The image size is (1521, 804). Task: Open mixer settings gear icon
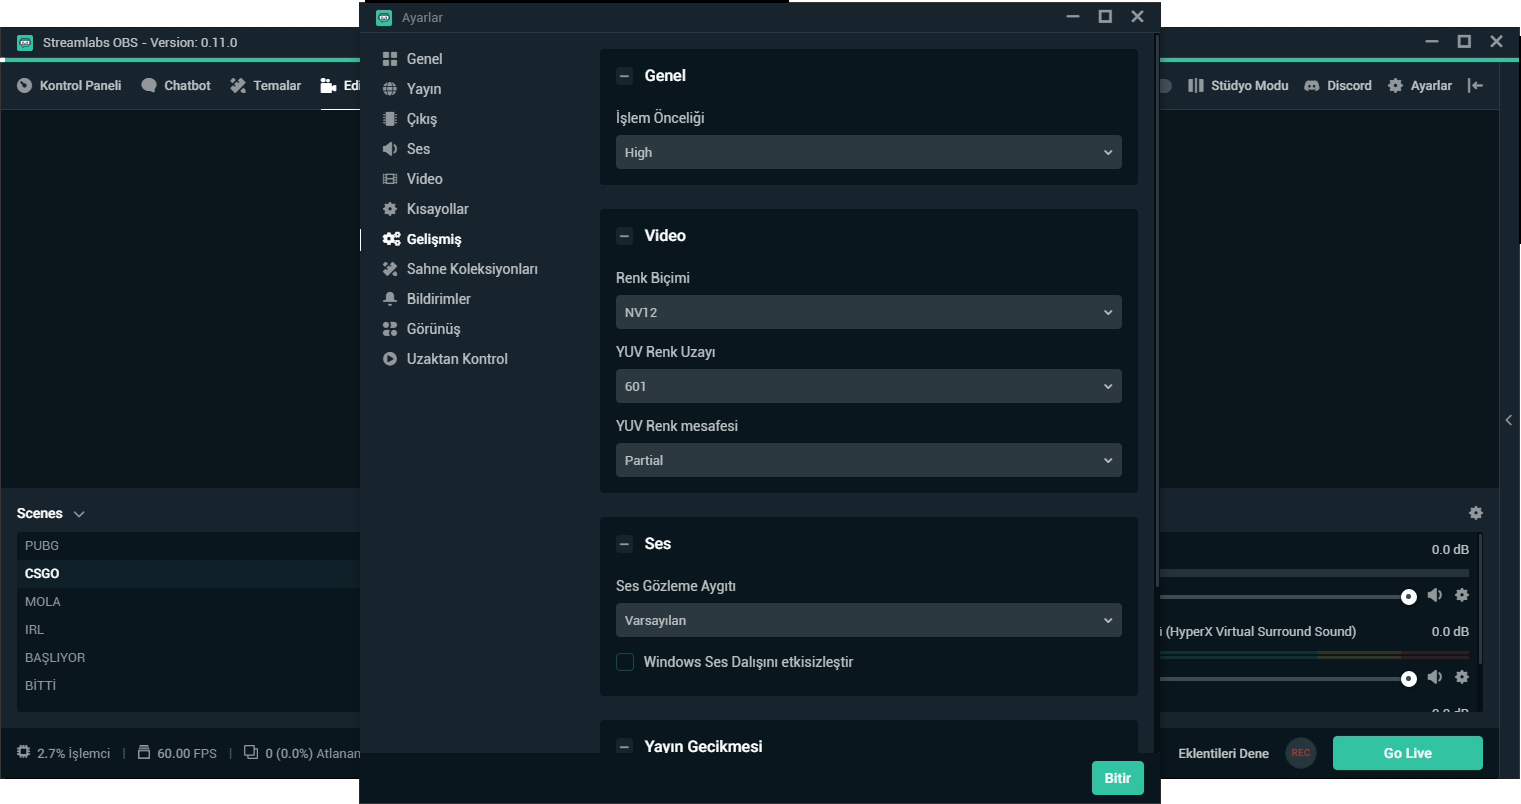pos(1476,513)
